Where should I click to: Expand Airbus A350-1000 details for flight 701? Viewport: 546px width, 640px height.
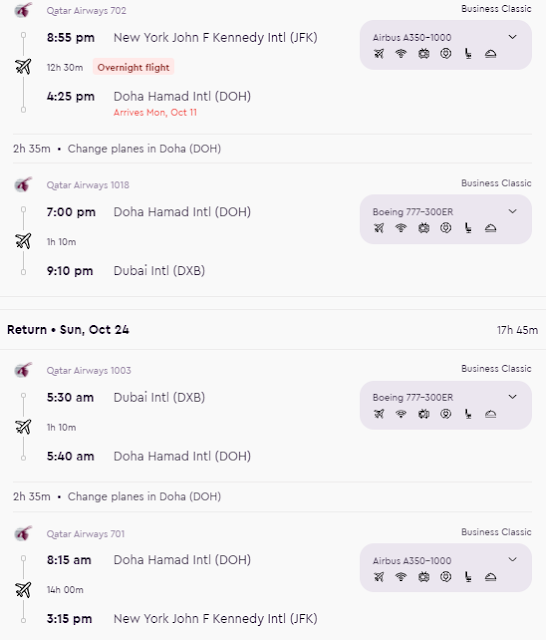tap(513, 559)
